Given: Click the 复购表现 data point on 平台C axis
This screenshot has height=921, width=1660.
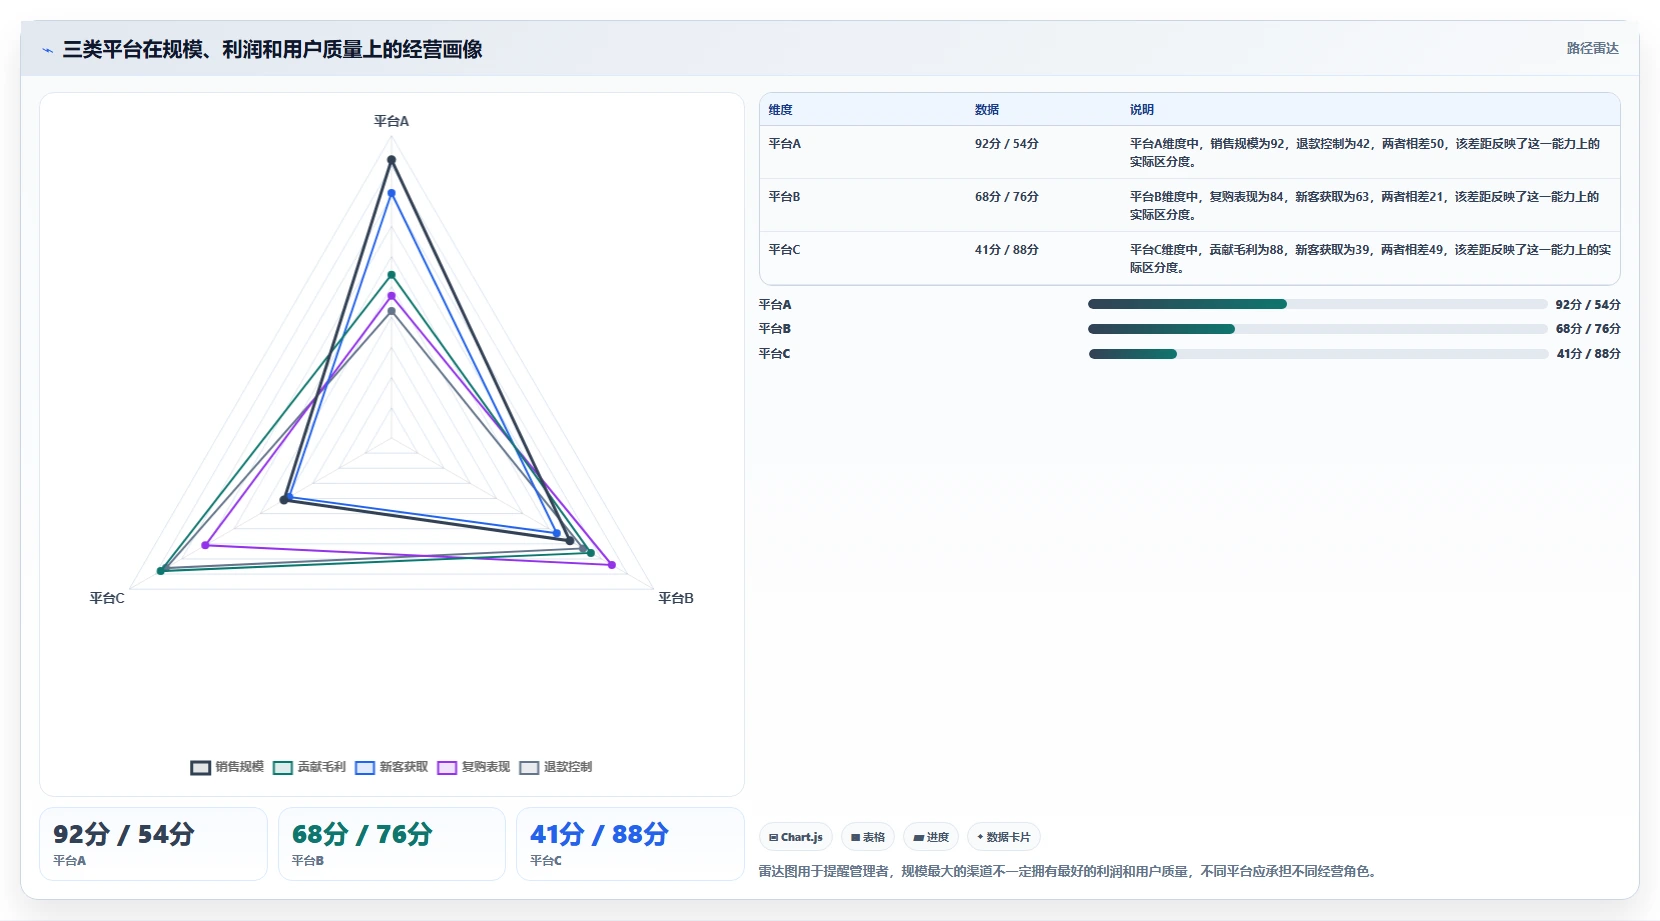Looking at the screenshot, I should 206,545.
